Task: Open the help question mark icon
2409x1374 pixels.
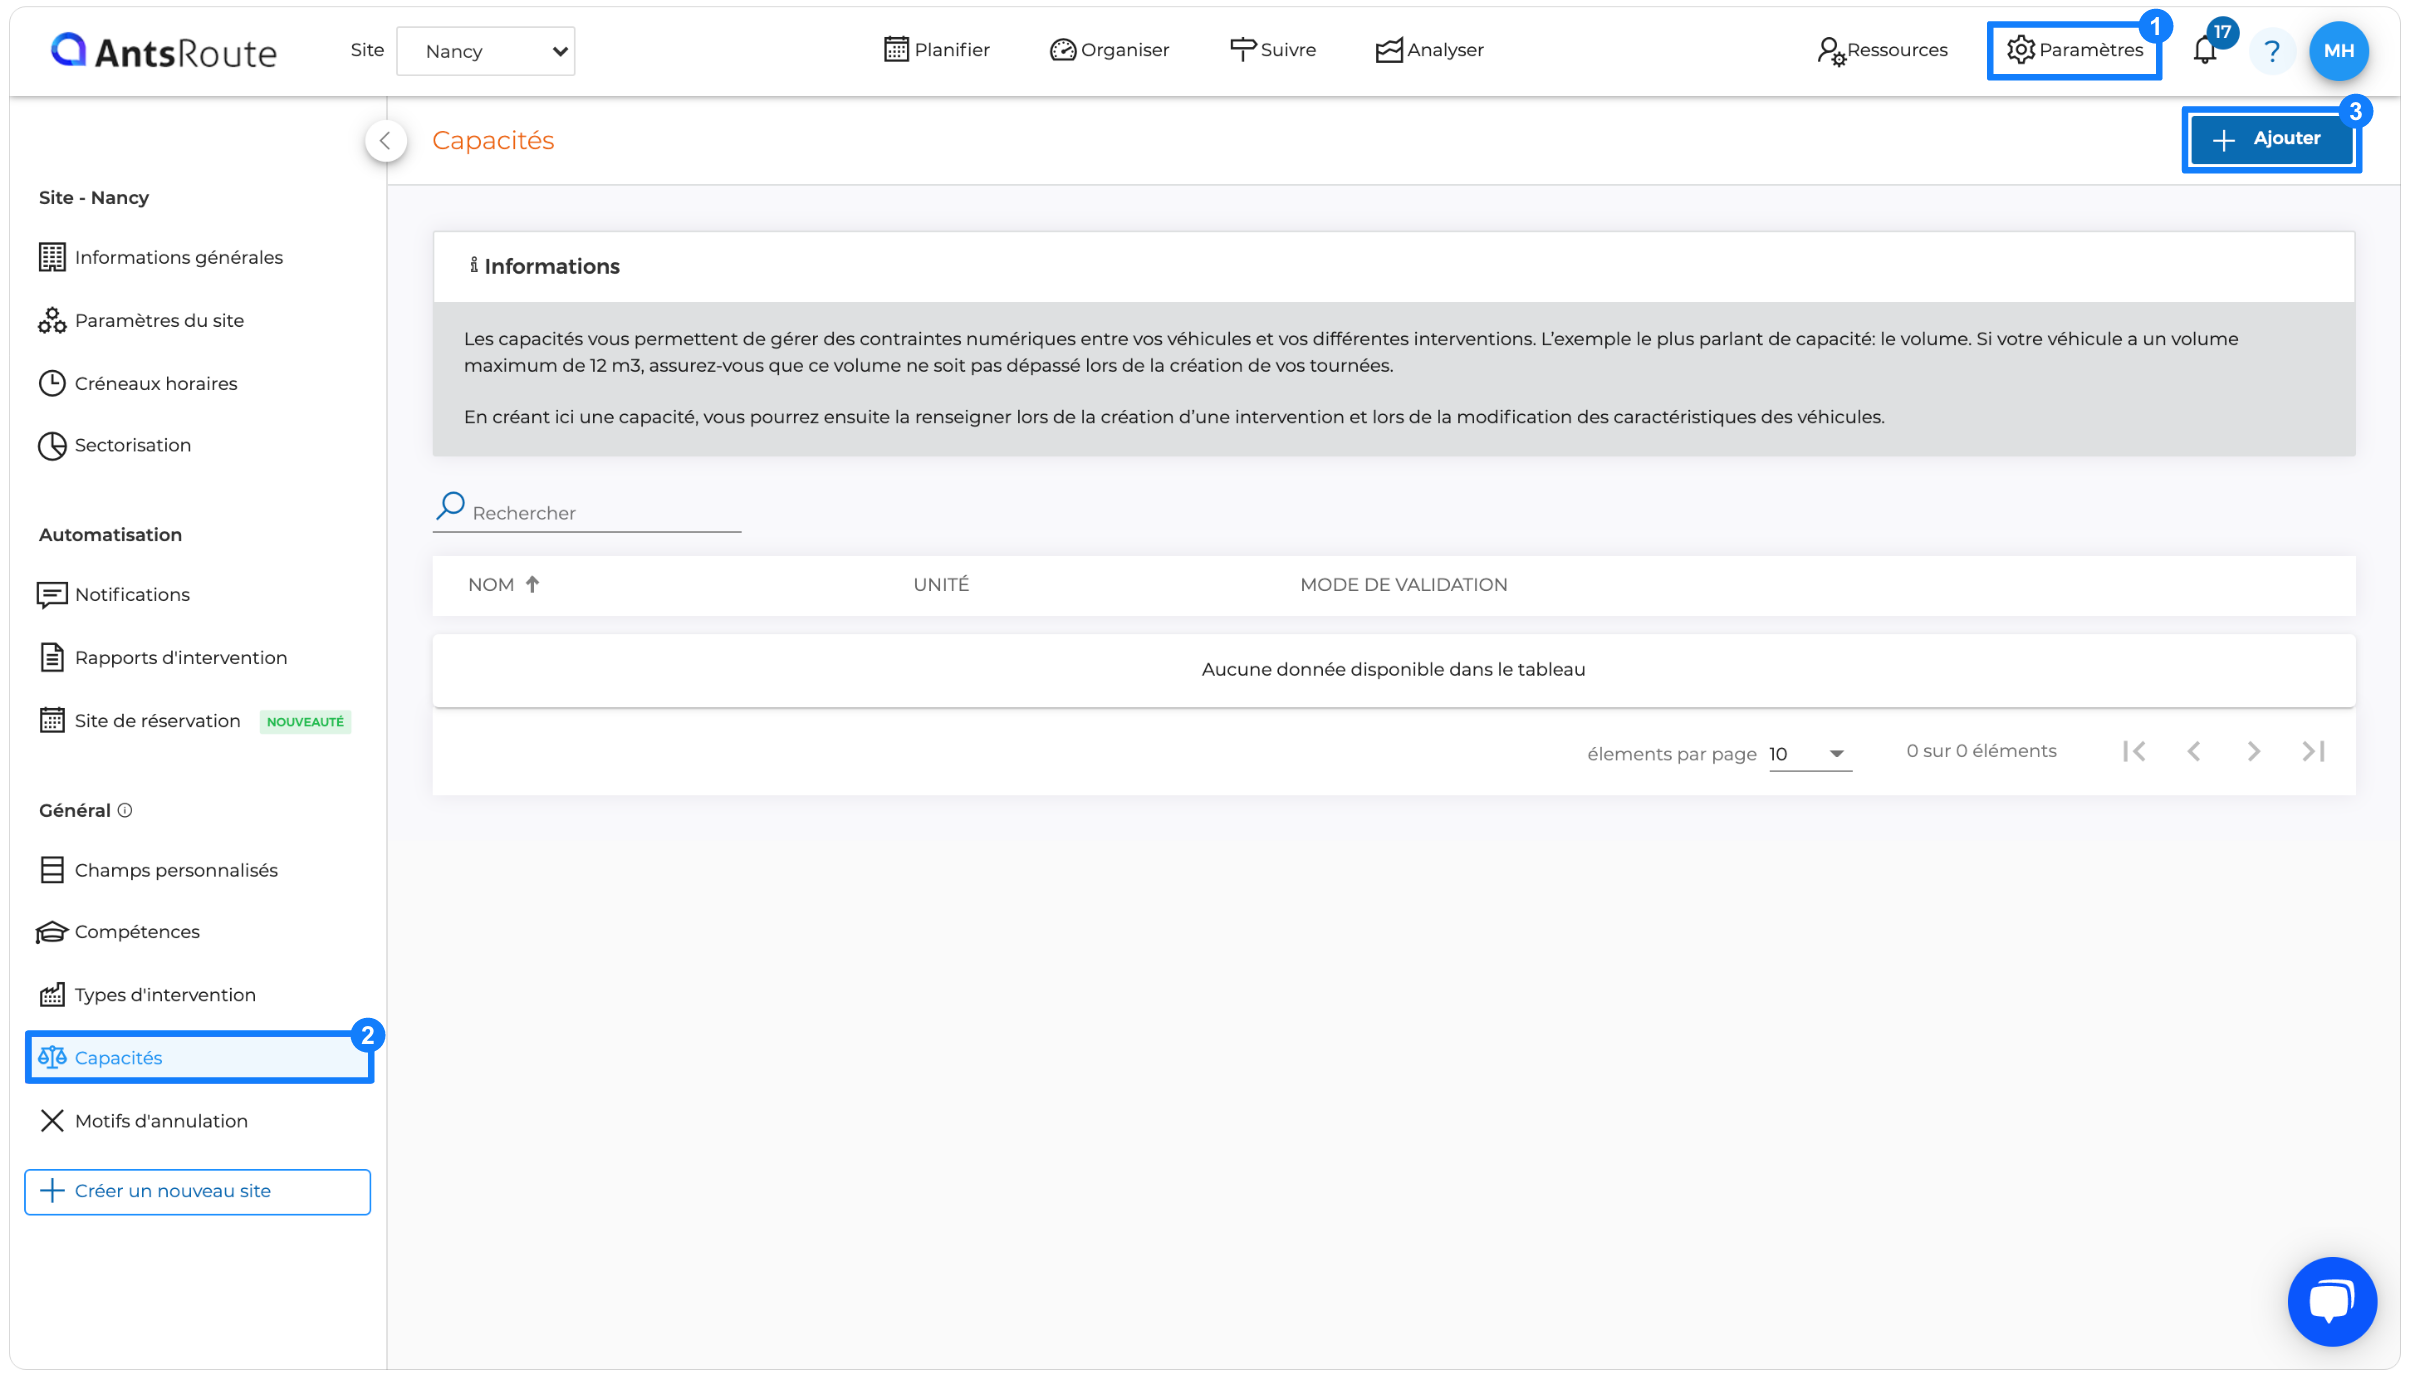Action: tap(2272, 51)
